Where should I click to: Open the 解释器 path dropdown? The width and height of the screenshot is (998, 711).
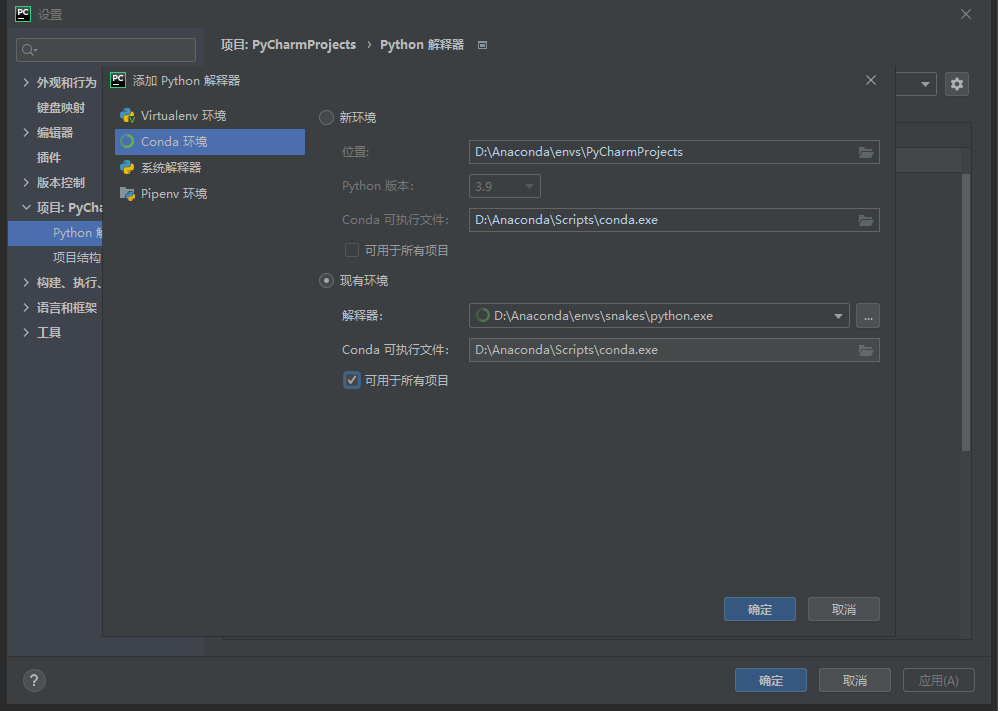[x=839, y=315]
